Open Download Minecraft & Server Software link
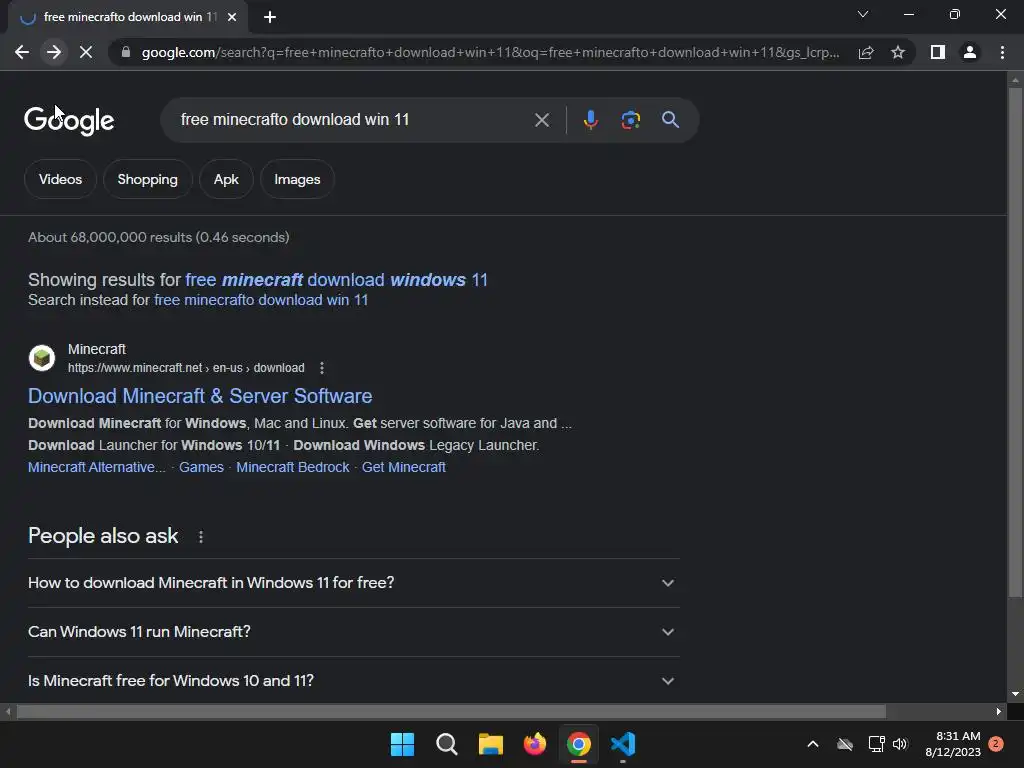Image resolution: width=1024 pixels, height=768 pixels. 200,396
